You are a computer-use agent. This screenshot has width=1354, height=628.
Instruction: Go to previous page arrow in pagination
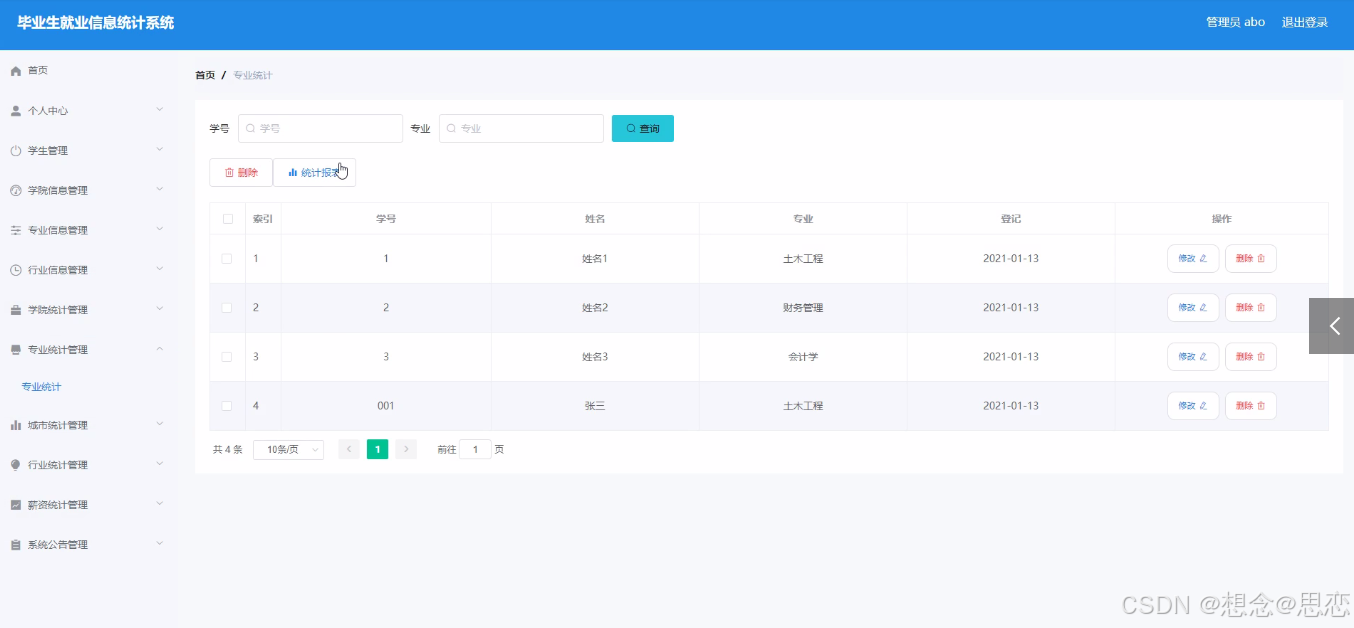pos(349,450)
